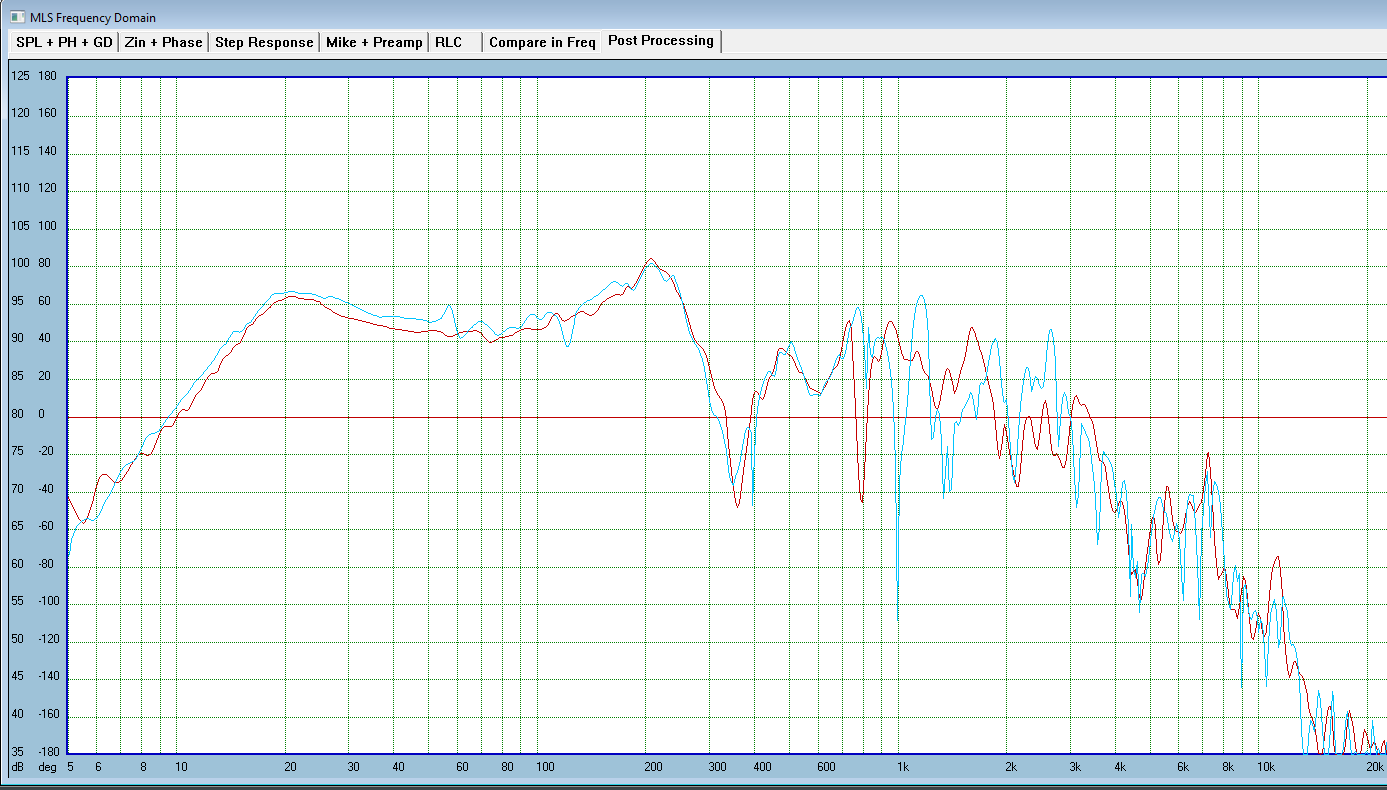Select the Post Processing tab
The width and height of the screenshot is (1387, 790).
tap(661, 41)
